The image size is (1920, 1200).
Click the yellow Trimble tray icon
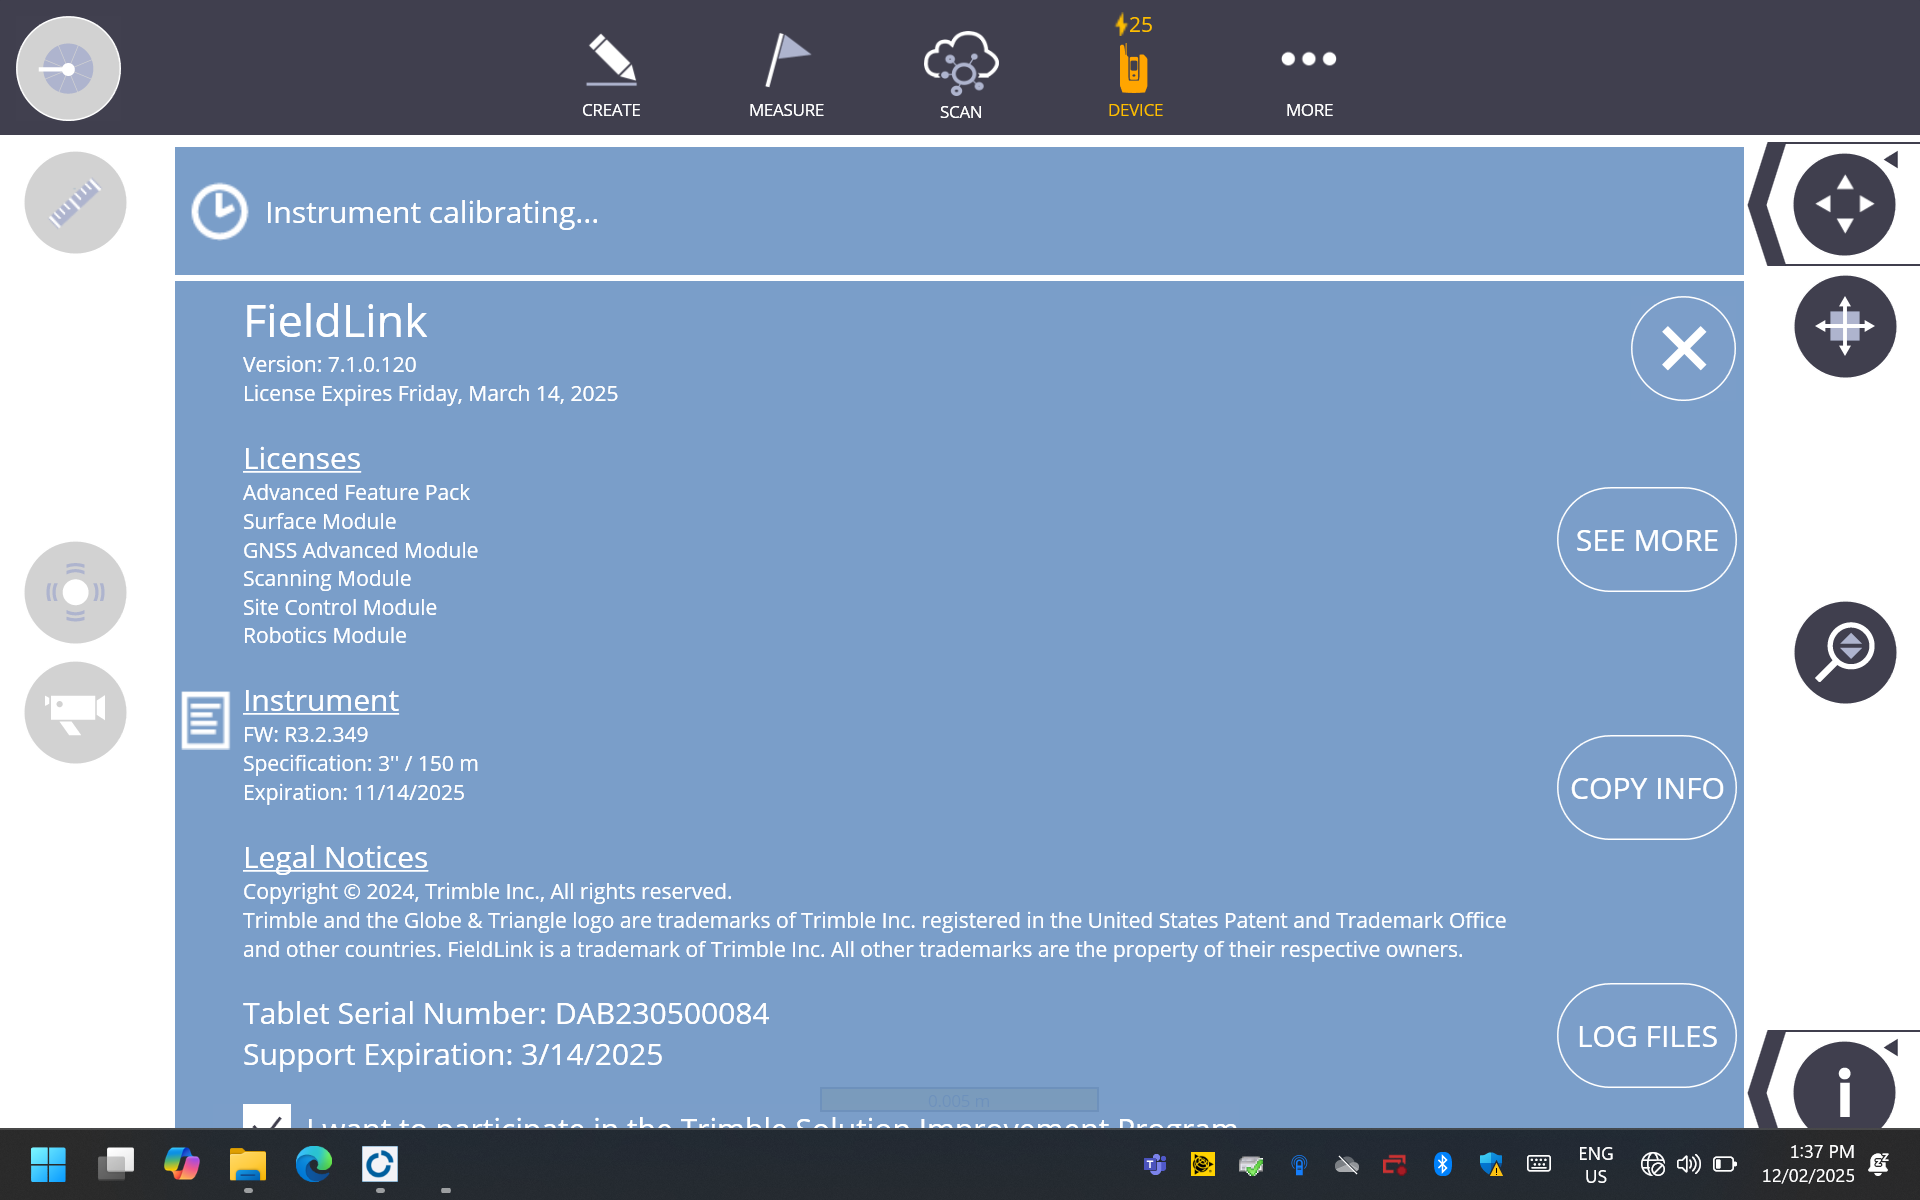tap(1203, 1164)
